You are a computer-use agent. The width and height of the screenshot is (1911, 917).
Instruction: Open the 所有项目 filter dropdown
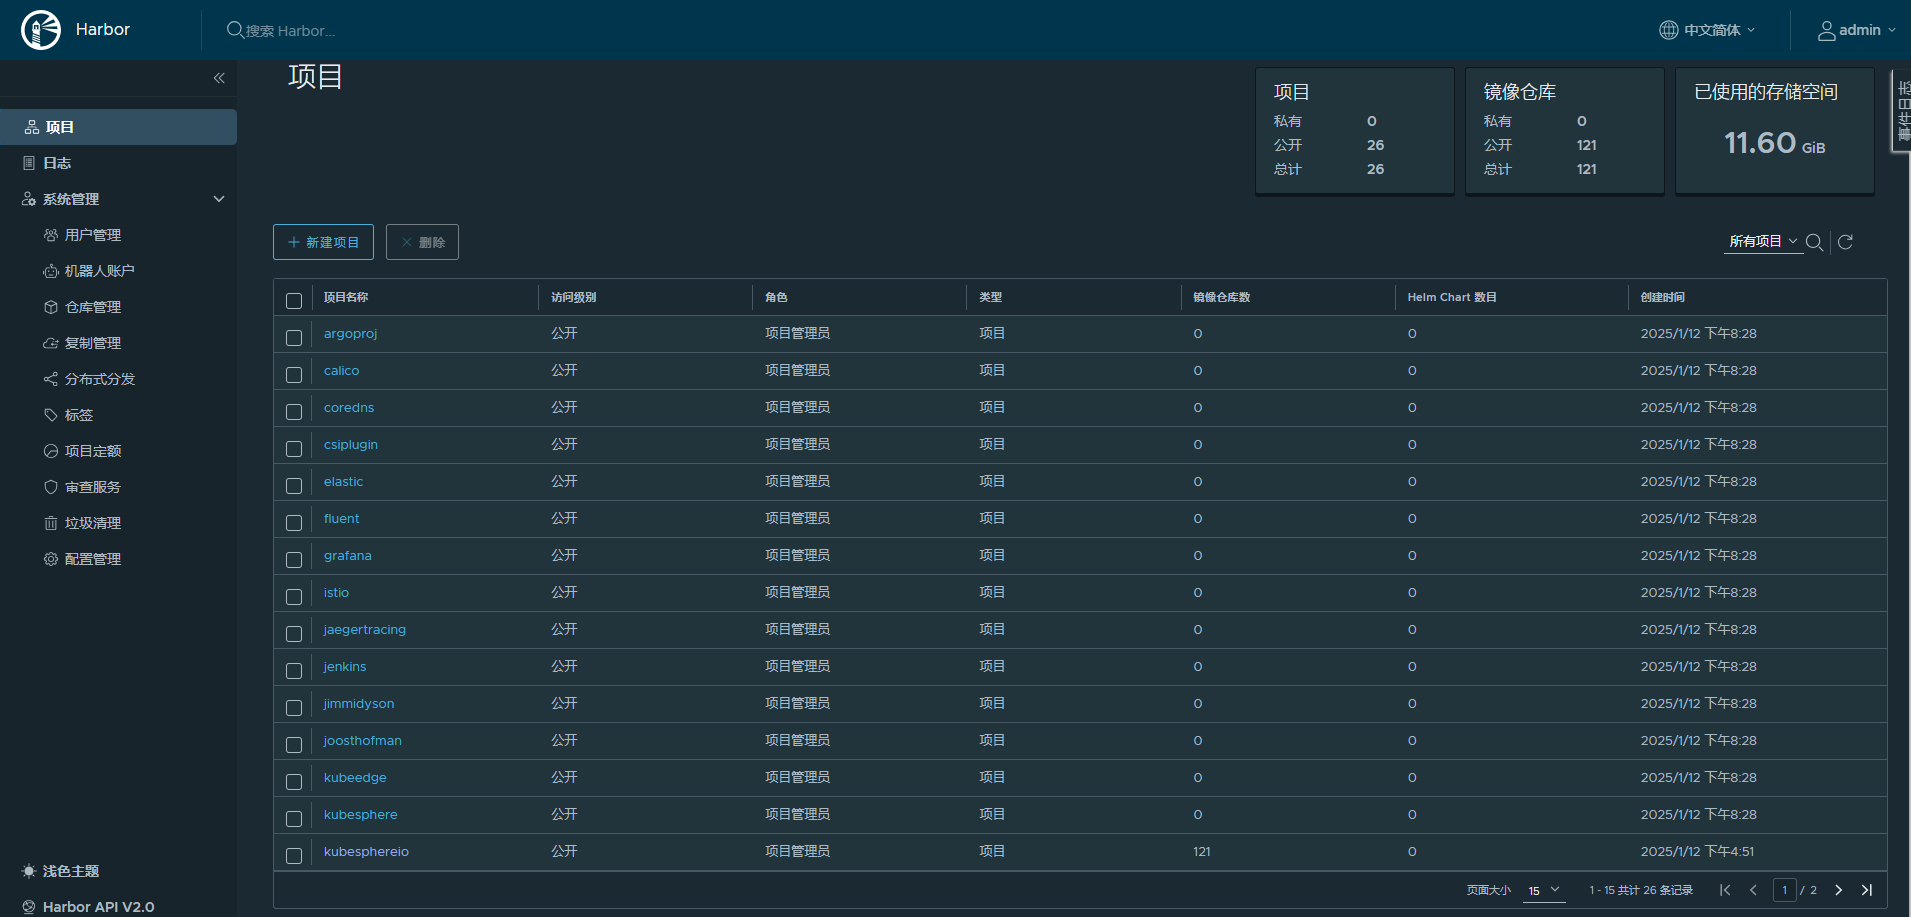click(1763, 242)
